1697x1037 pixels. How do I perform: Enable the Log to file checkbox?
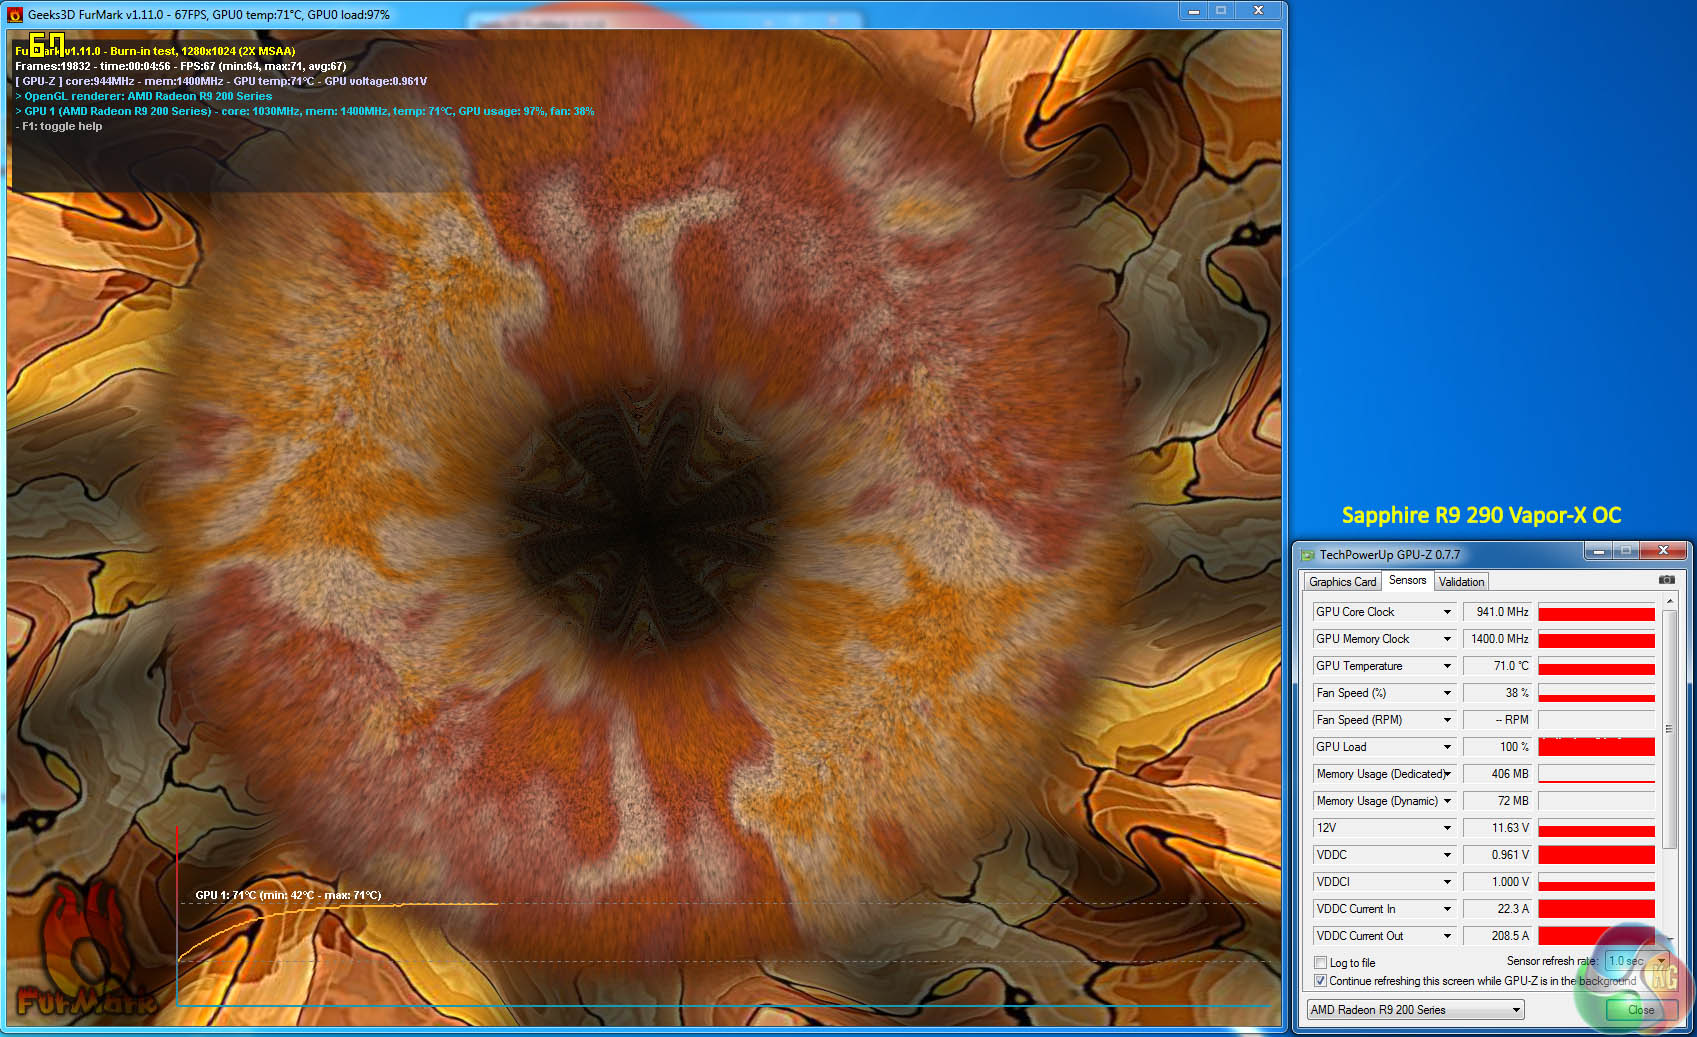click(1321, 963)
